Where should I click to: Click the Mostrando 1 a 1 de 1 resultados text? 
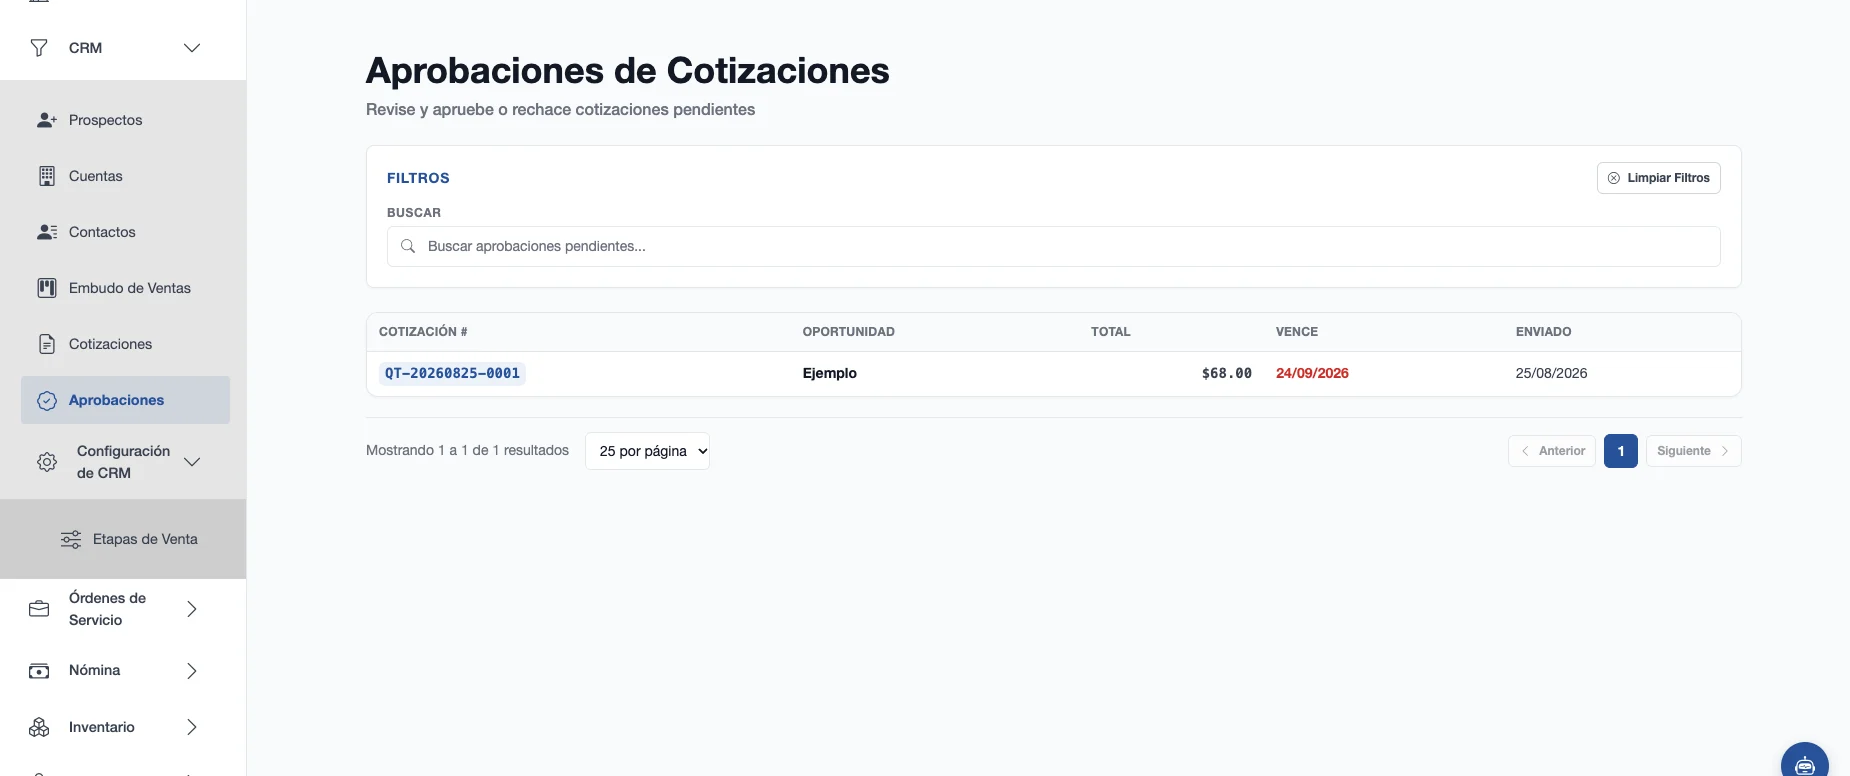tap(467, 451)
